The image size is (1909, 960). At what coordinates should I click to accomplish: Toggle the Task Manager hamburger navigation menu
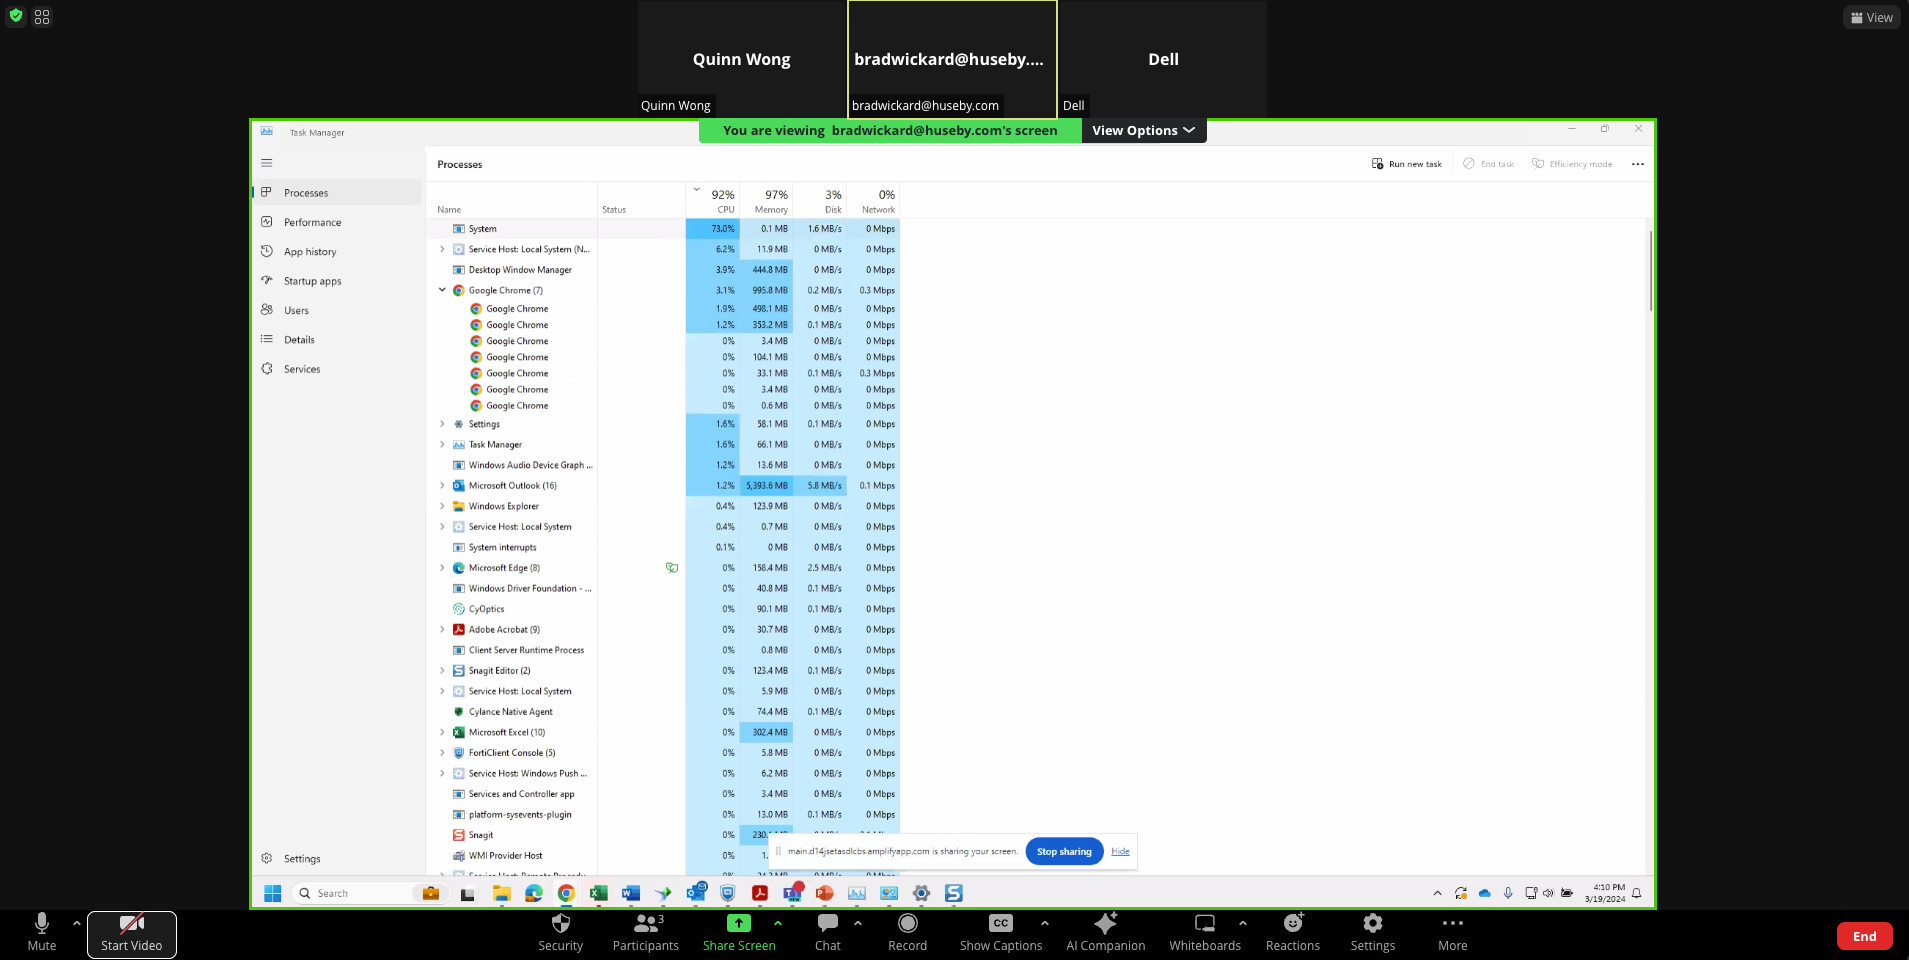(x=266, y=163)
